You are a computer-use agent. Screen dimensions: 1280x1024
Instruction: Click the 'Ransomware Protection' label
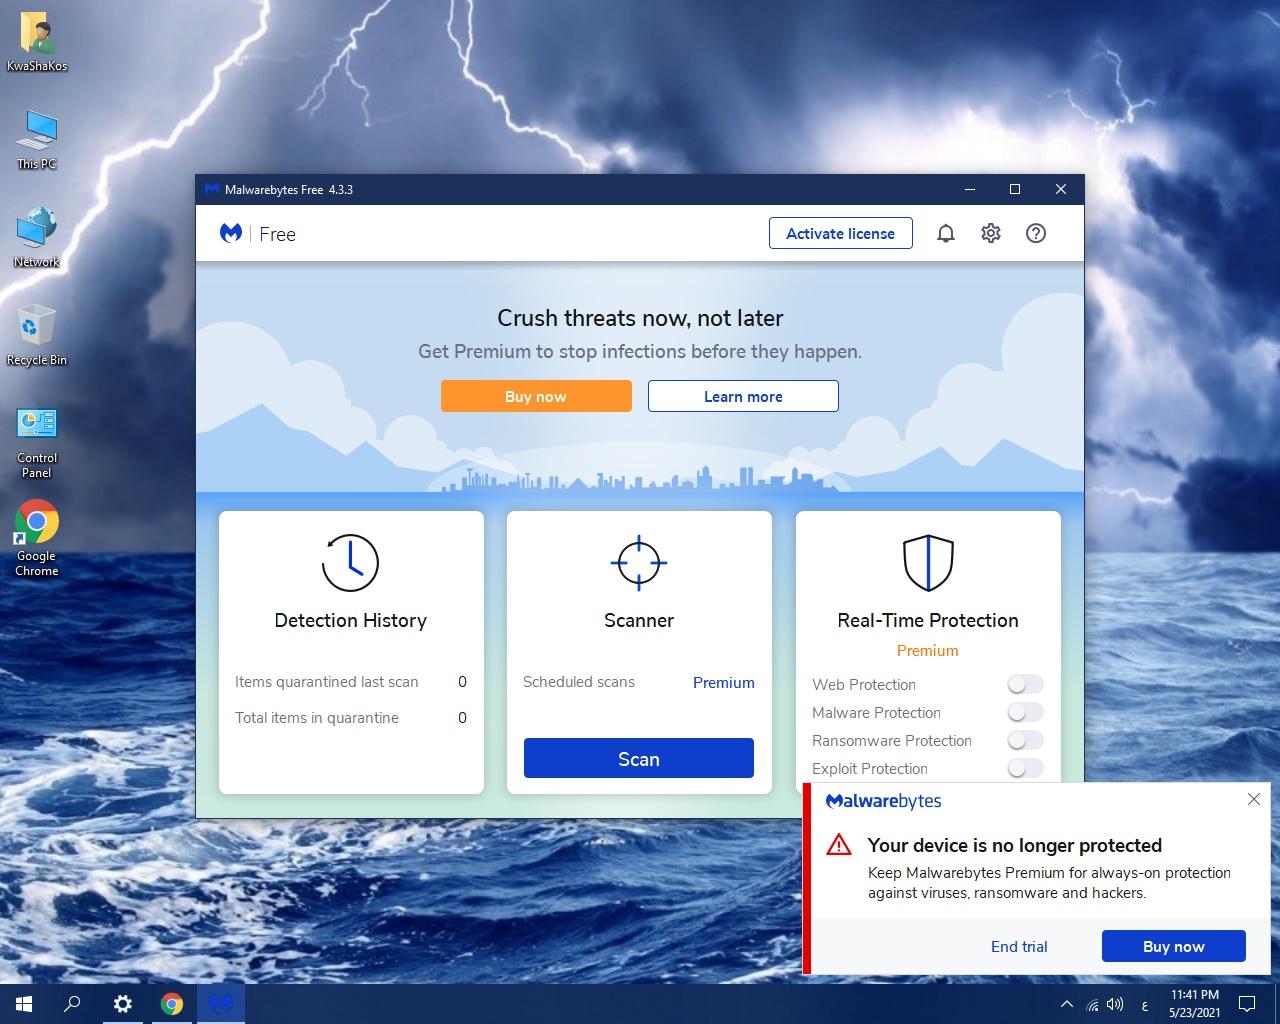click(892, 740)
